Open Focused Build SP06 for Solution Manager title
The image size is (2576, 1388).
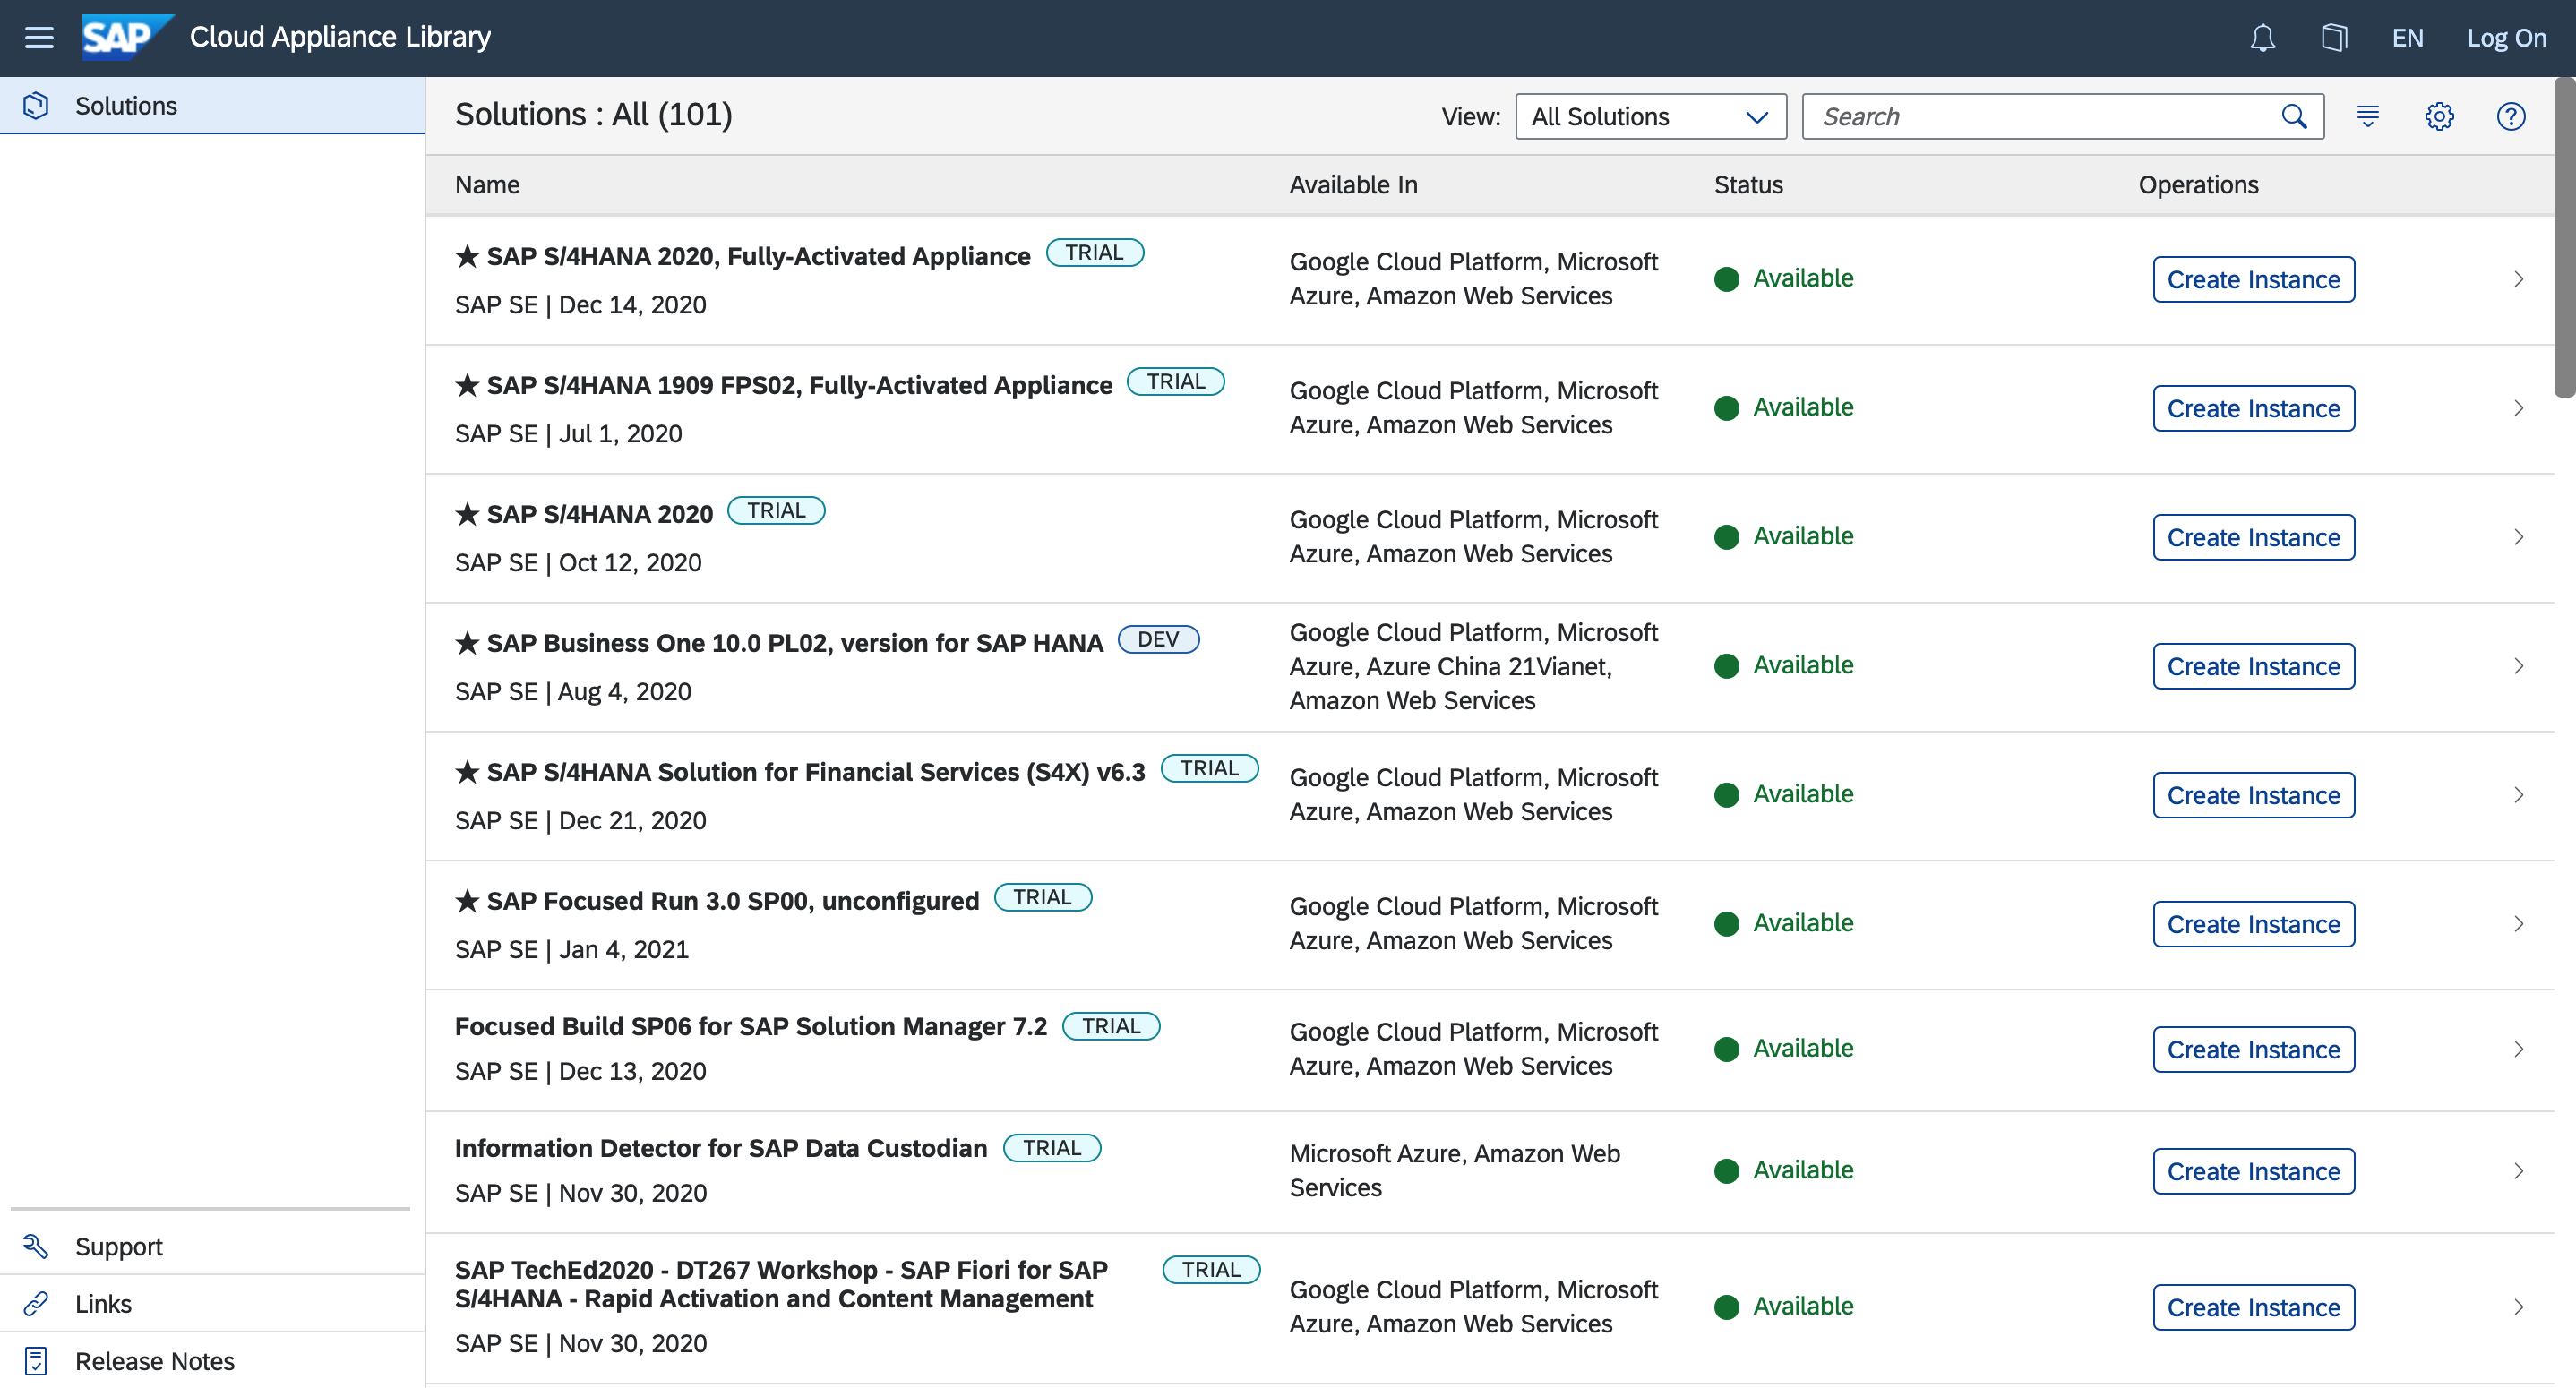751,1027
